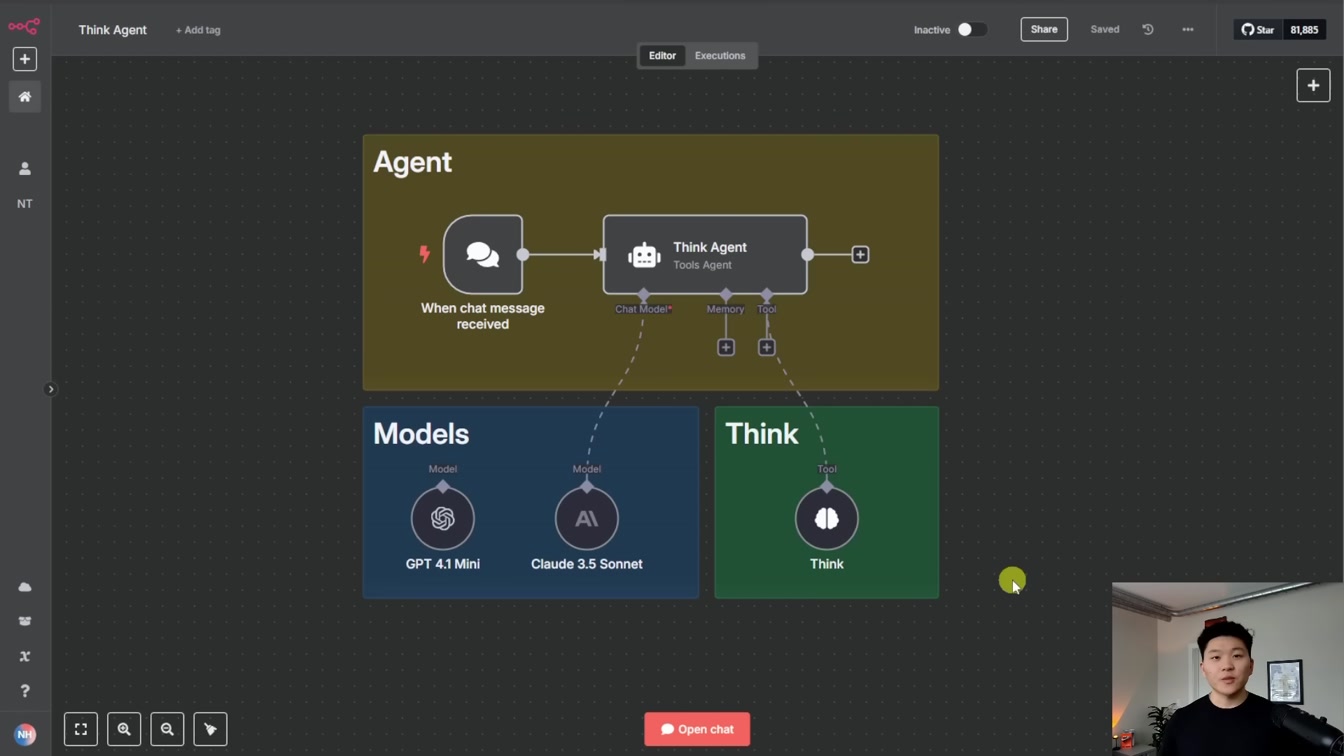Add a node after Think Agent output

[x=860, y=255]
